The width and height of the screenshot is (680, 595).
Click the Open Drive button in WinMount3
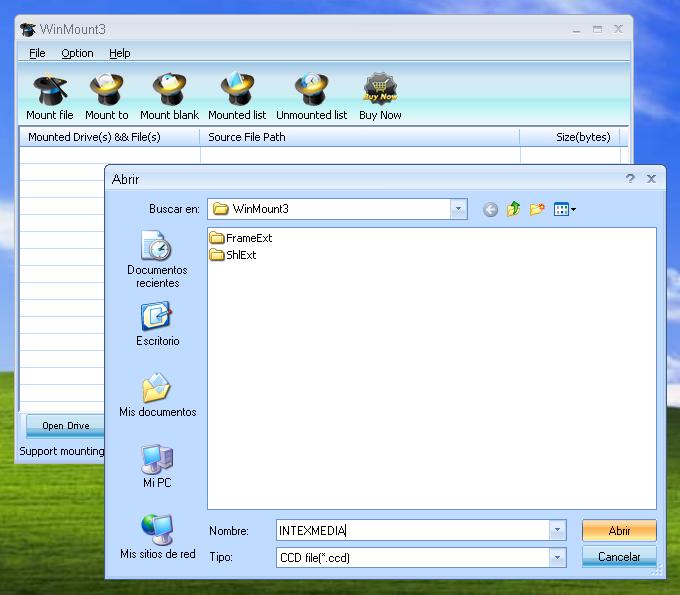coord(65,426)
